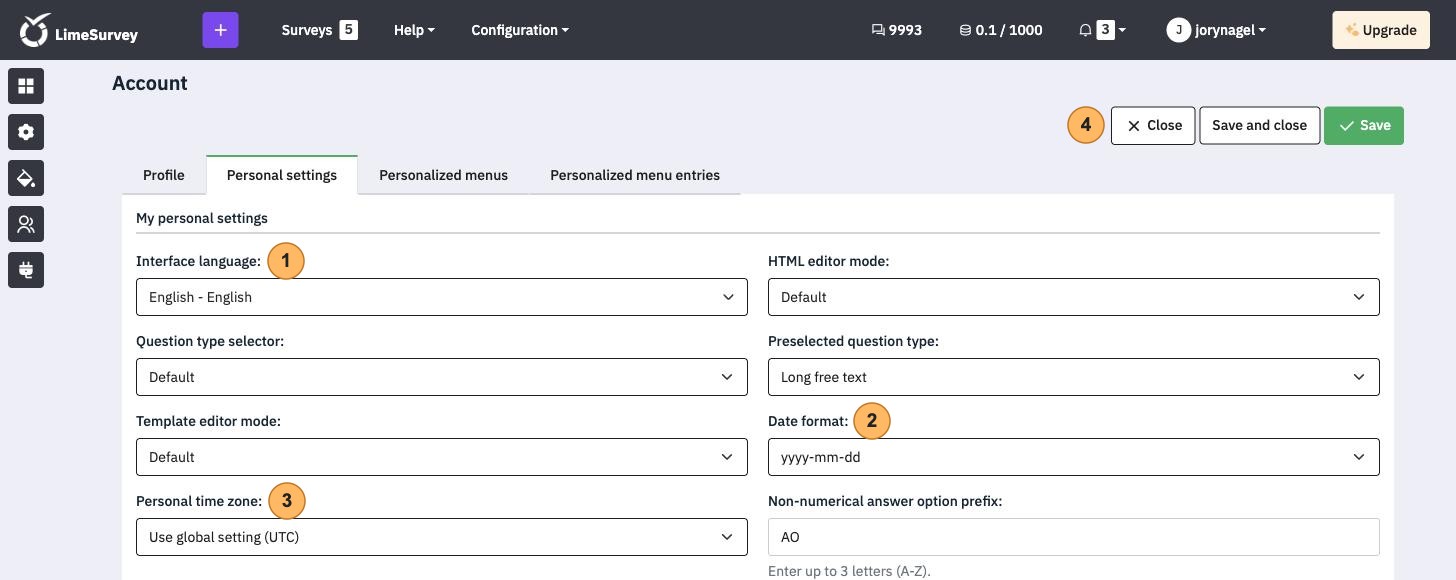Viewport: 1456px width, 580px height.
Task: Expand the Template editor mode dropdown
Action: (442, 457)
